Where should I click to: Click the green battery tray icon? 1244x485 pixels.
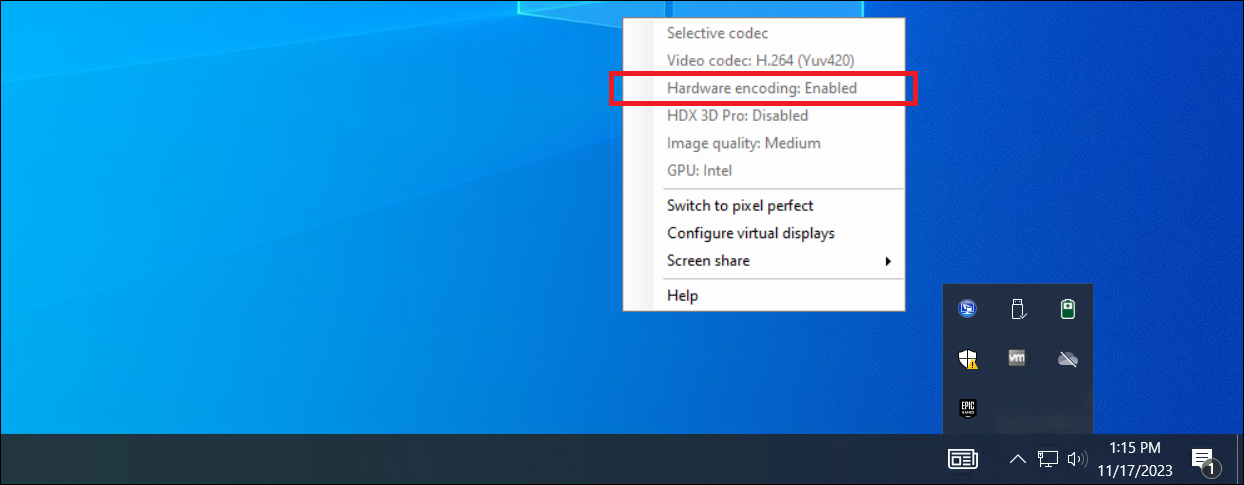tap(1068, 309)
